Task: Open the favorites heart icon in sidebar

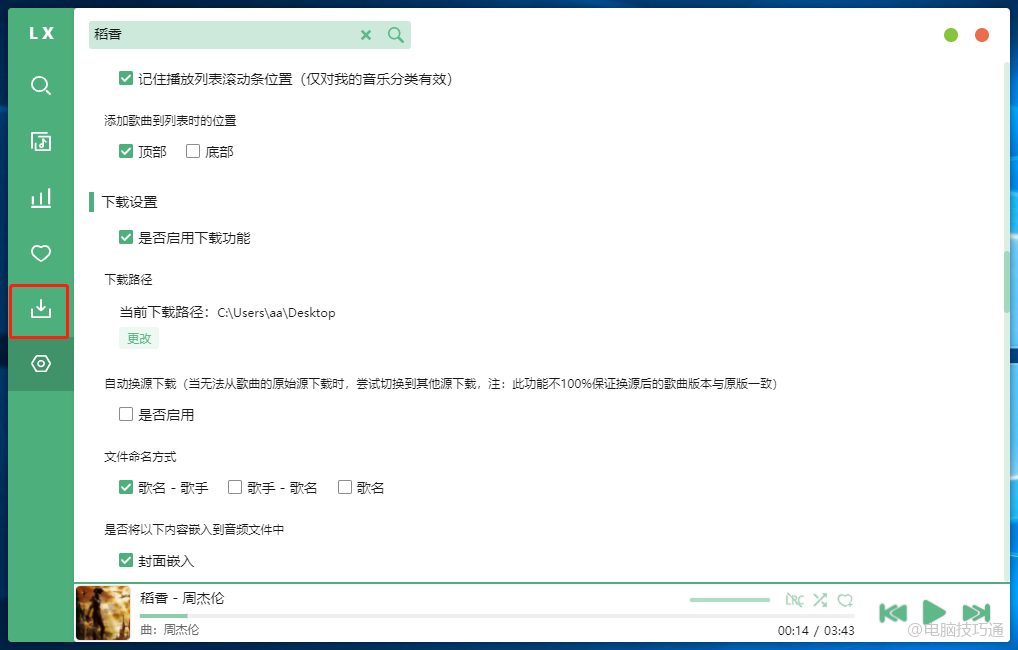Action: (41, 254)
